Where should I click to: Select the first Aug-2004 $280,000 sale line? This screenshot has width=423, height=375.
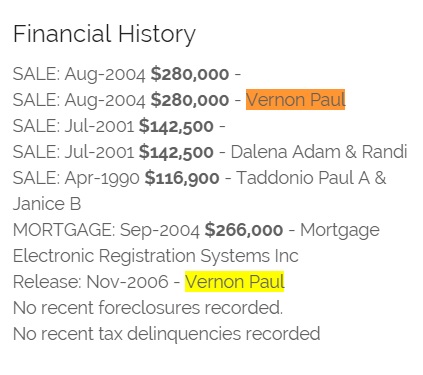tap(127, 74)
